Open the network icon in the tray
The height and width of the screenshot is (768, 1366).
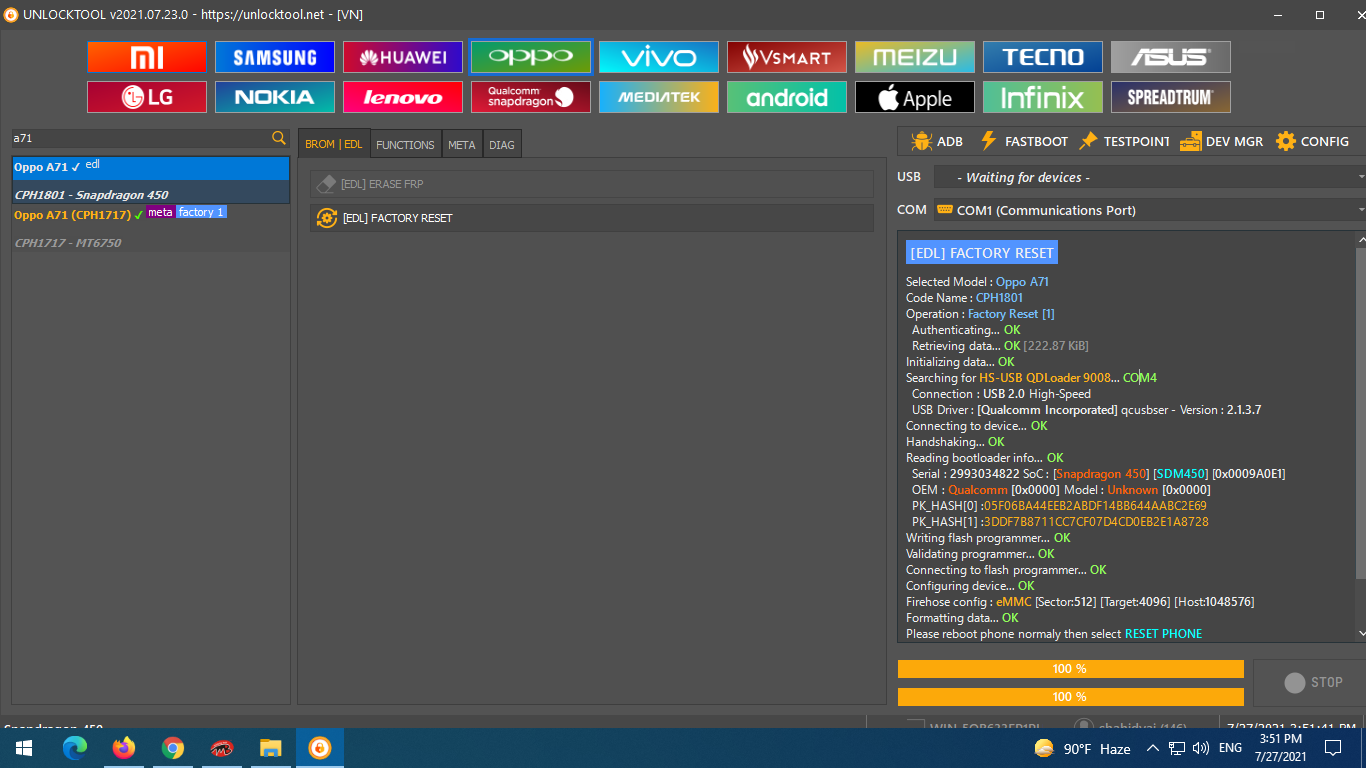pyautogui.click(x=1177, y=748)
